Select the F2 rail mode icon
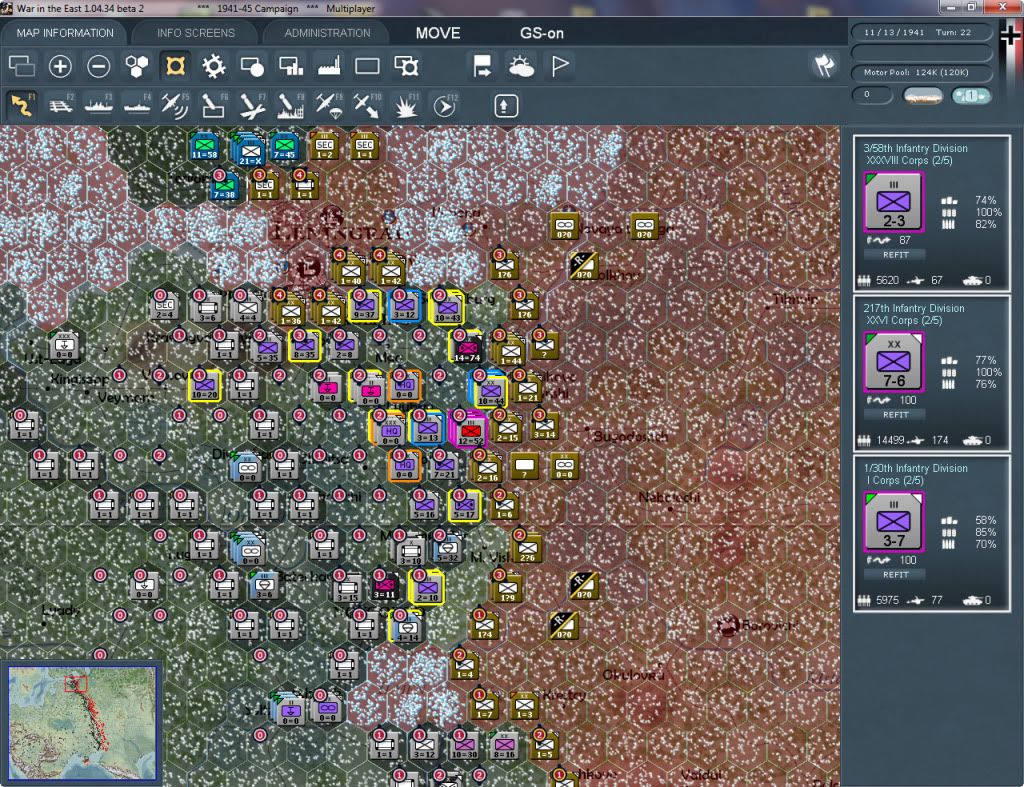This screenshot has height=787, width=1024. (60, 105)
